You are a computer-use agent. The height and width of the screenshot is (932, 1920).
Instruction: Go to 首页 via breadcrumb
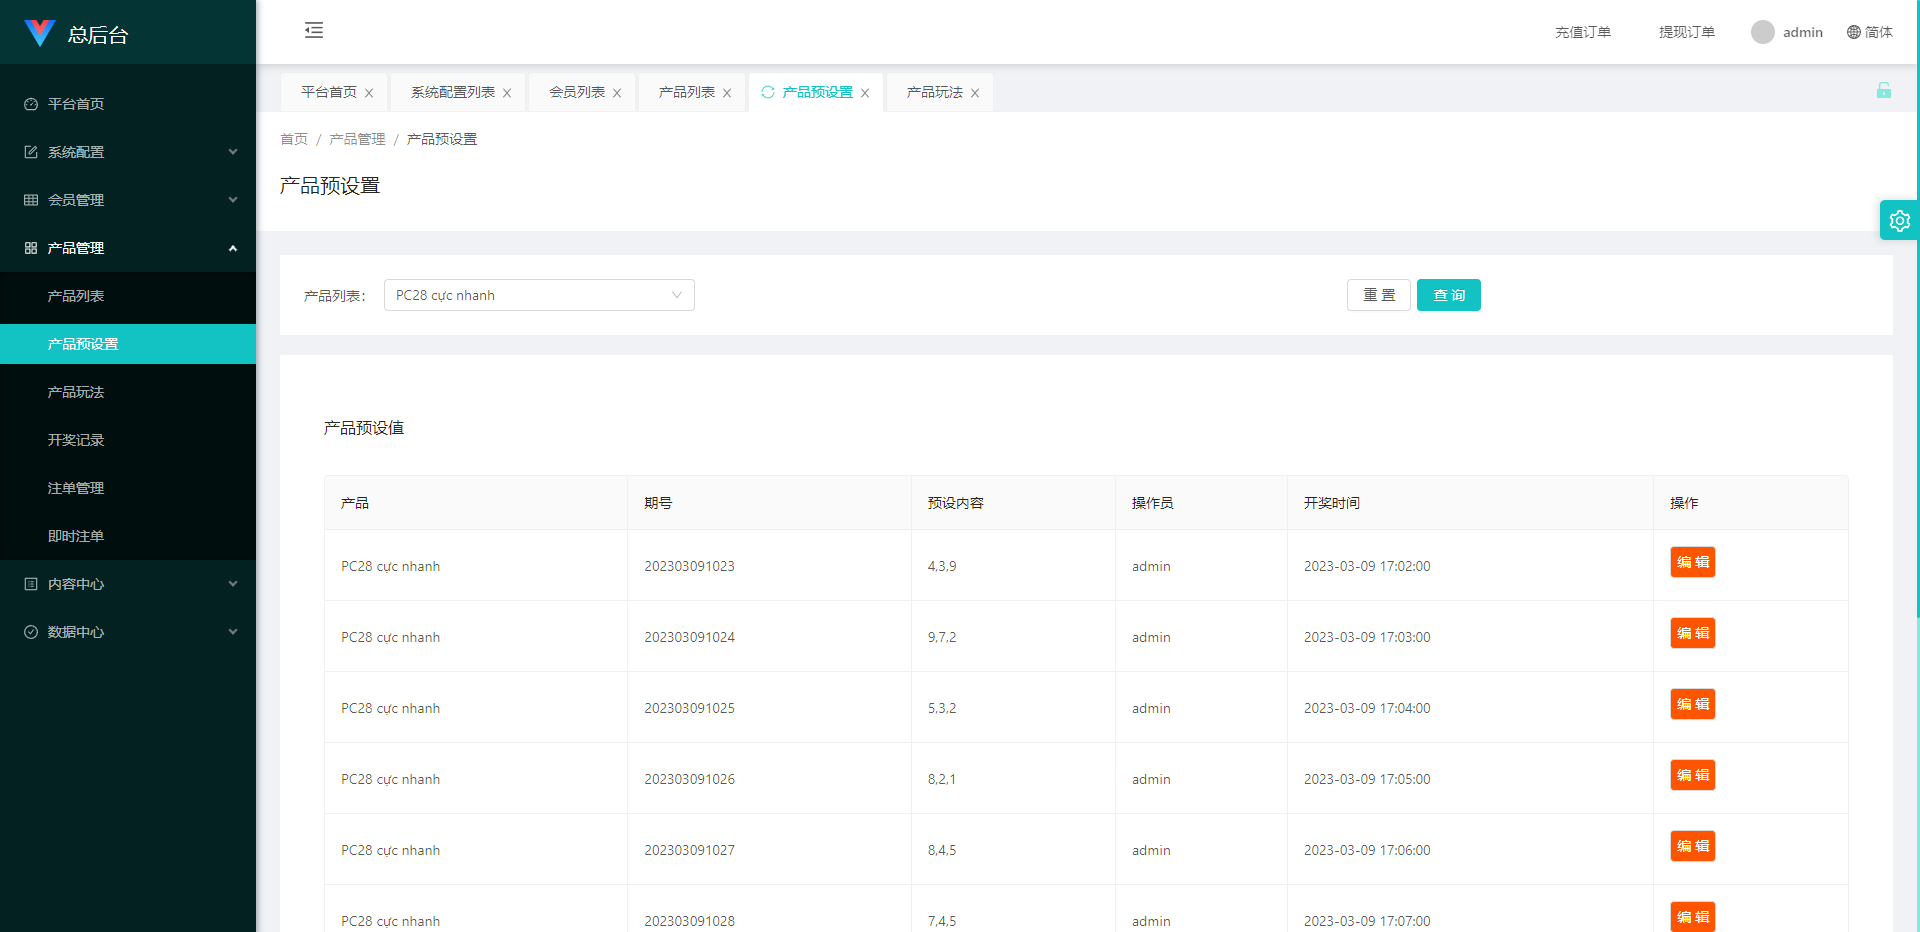[x=294, y=139]
